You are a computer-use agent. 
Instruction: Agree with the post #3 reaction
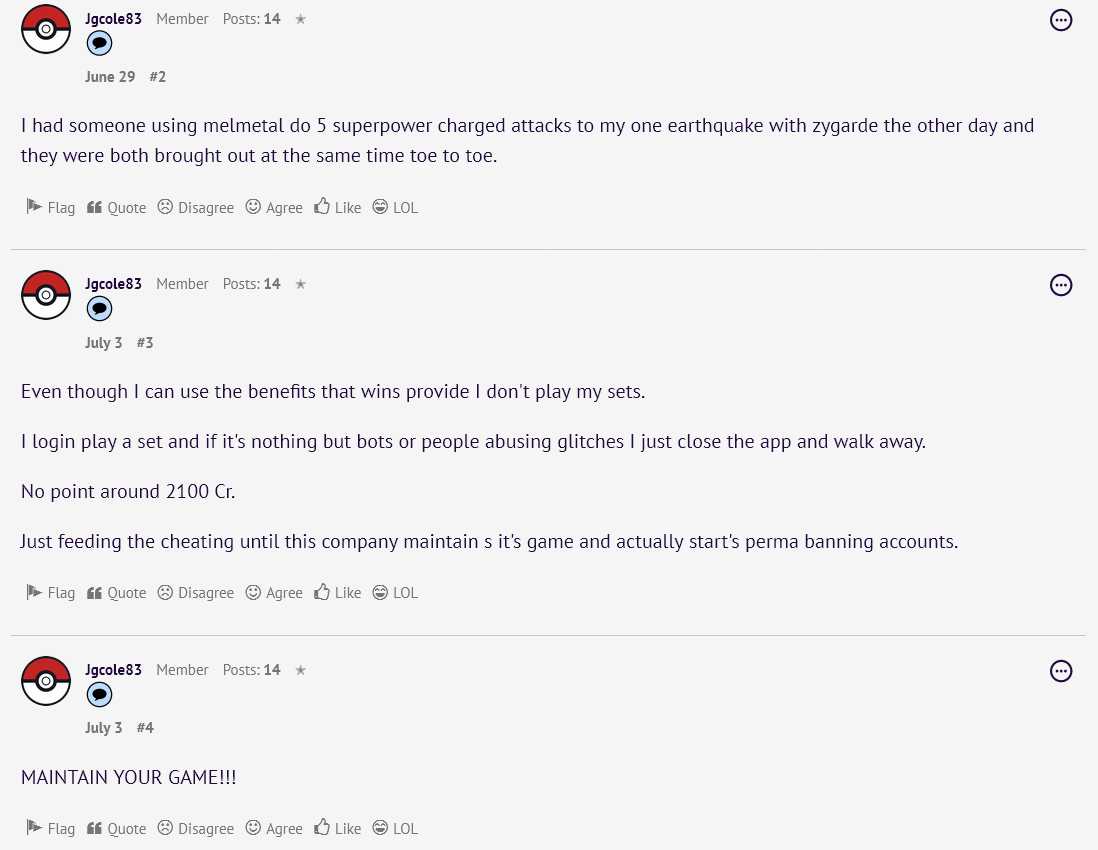pyautogui.click(x=274, y=592)
